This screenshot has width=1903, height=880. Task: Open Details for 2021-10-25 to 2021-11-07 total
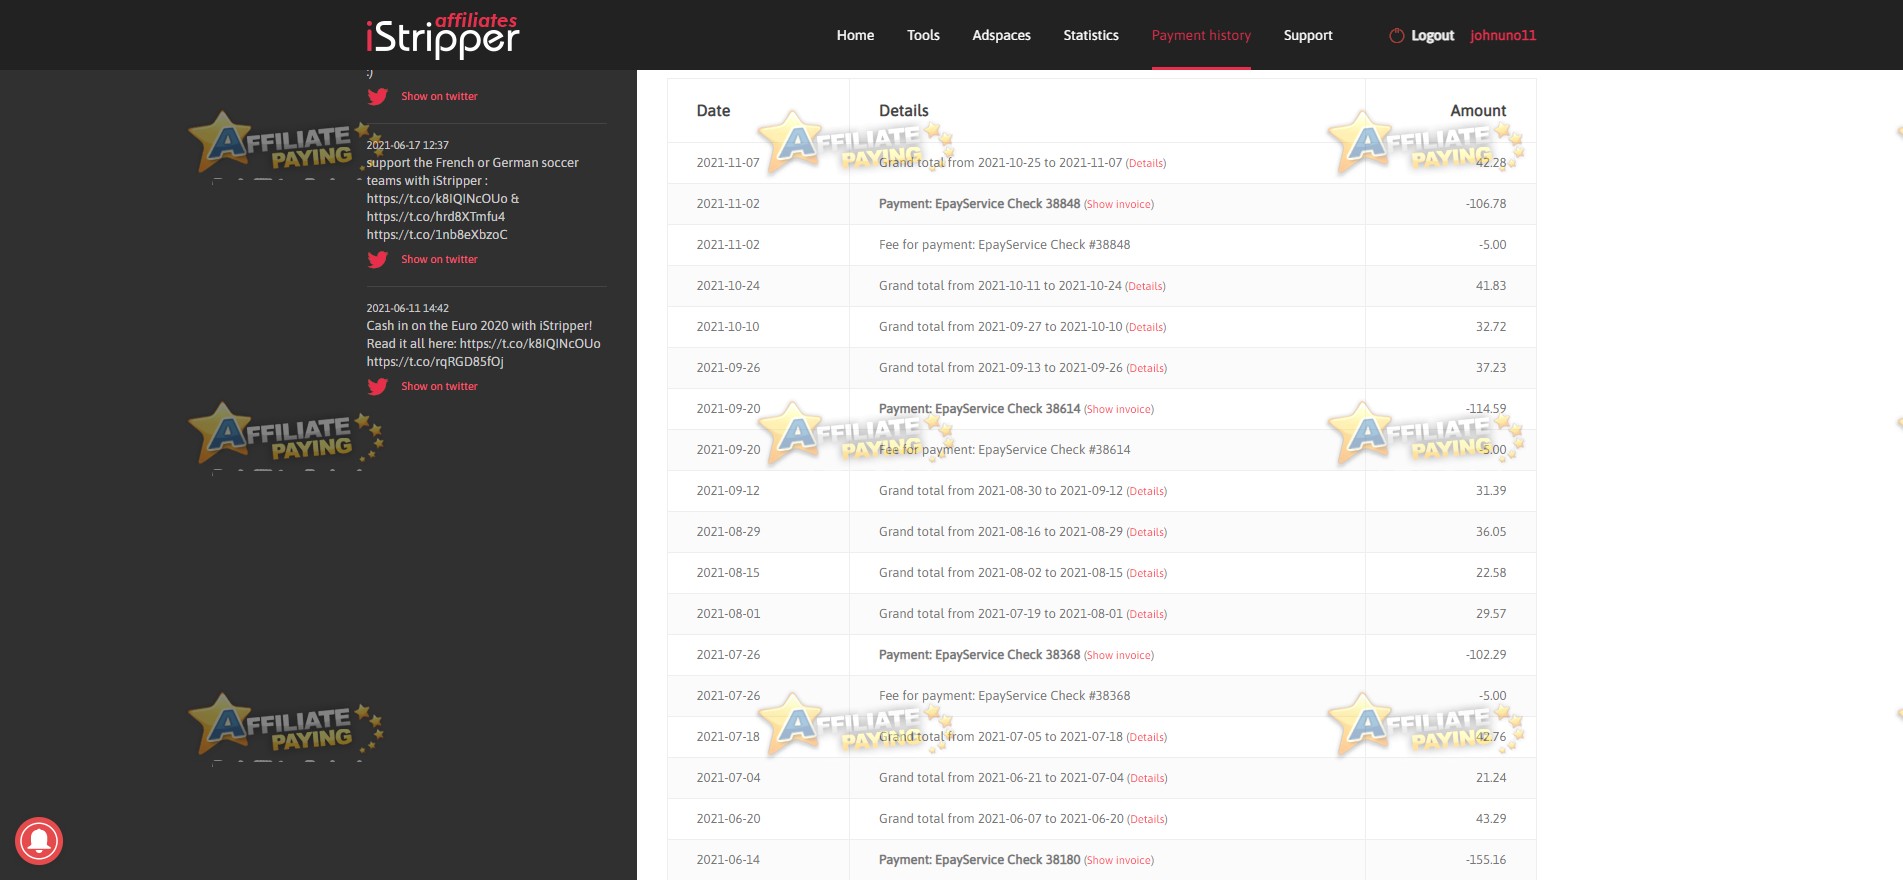coord(1146,163)
